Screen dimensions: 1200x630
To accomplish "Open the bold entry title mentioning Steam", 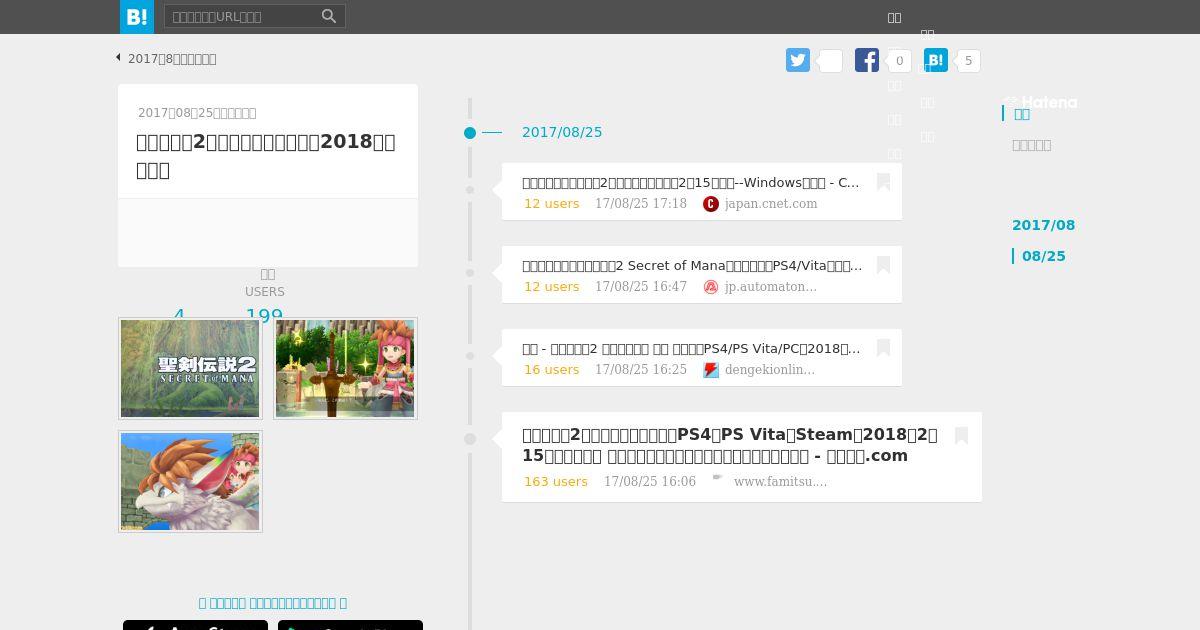I will coord(730,445).
